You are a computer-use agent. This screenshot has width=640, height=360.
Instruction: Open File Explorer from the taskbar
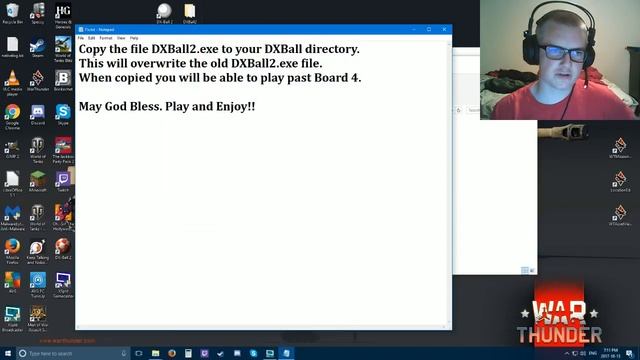pyautogui.click(x=156, y=353)
